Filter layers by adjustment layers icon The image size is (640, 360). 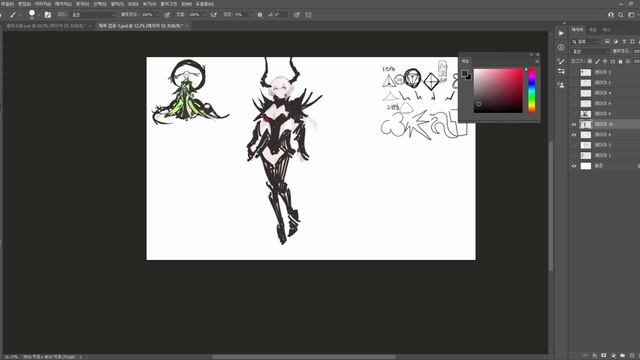point(616,42)
